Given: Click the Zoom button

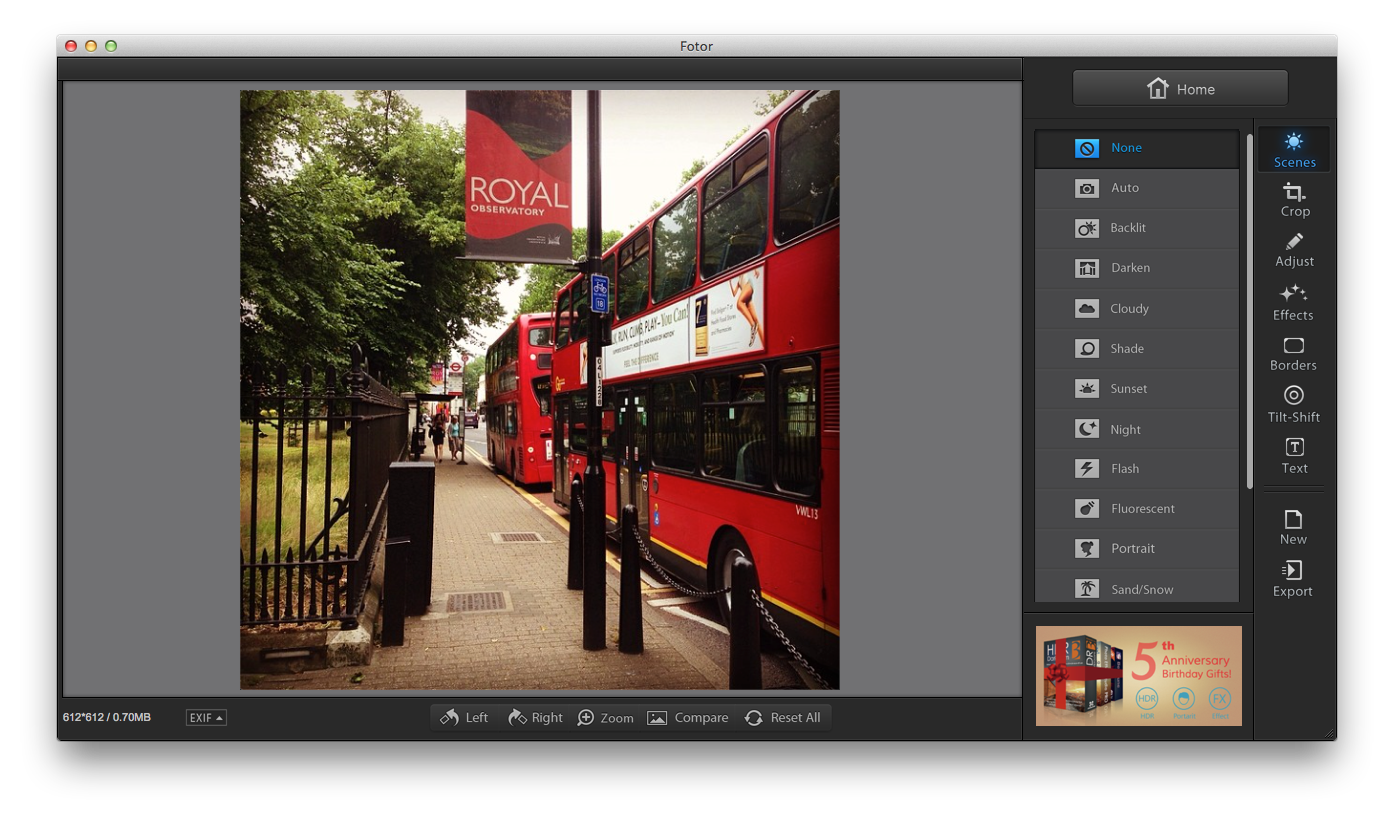Looking at the screenshot, I should tap(605, 718).
